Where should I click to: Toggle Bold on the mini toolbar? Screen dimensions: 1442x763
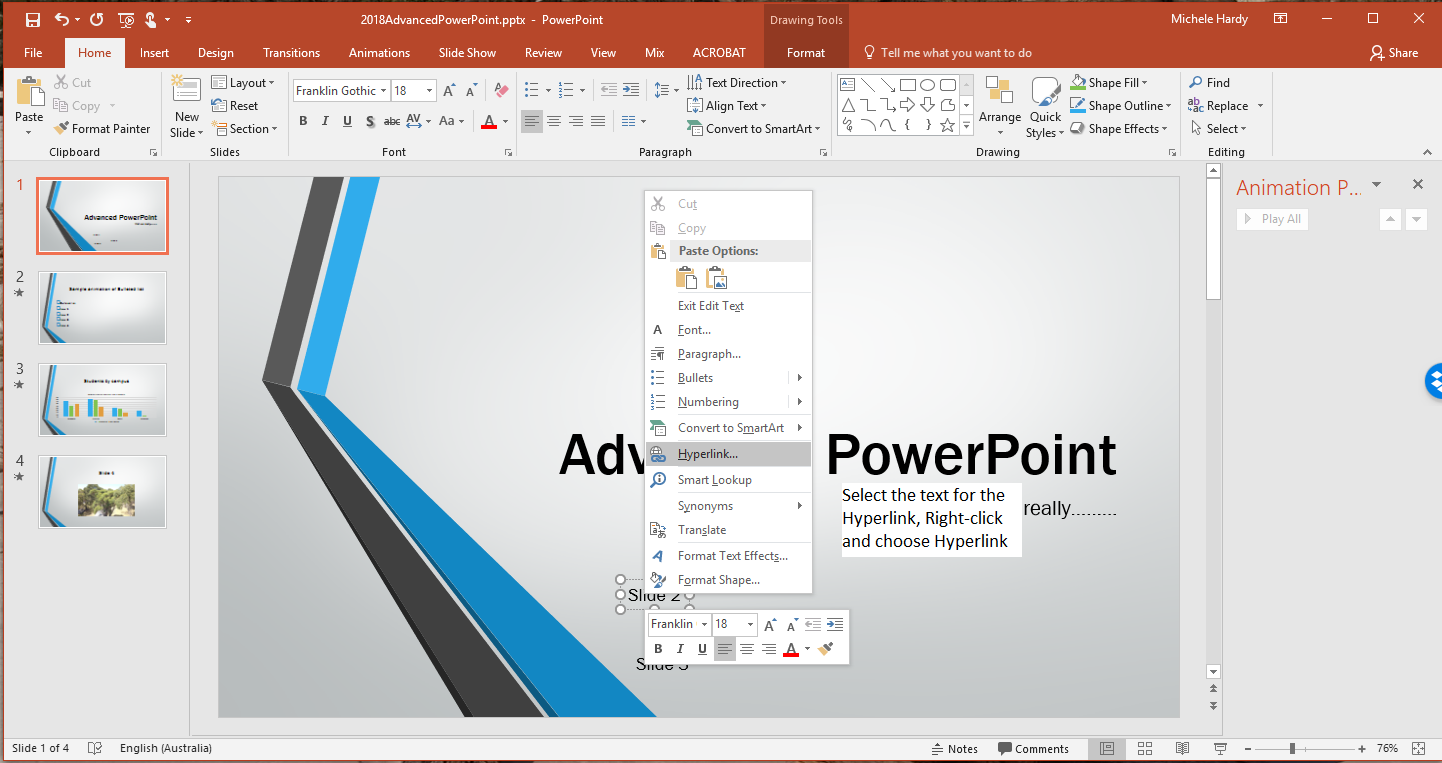[x=658, y=649]
